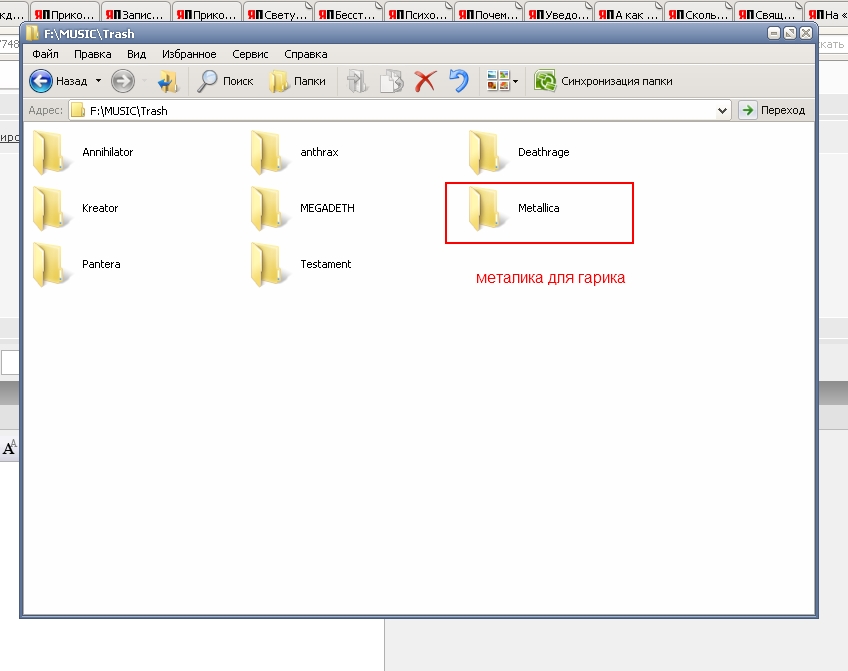The image size is (848, 671).
Task: Minimize the F:\MUSIC\Trash window
Action: pos(774,34)
